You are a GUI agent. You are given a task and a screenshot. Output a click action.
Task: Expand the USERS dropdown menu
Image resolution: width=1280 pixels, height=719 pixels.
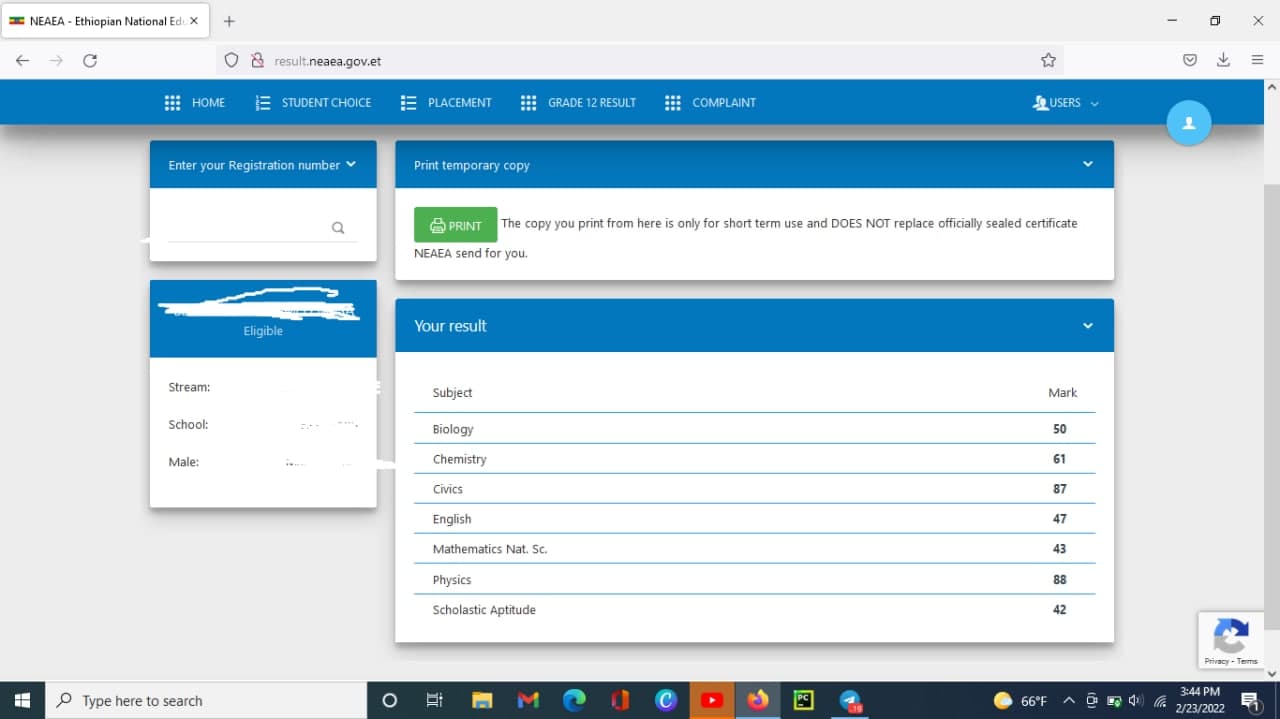tap(1066, 103)
